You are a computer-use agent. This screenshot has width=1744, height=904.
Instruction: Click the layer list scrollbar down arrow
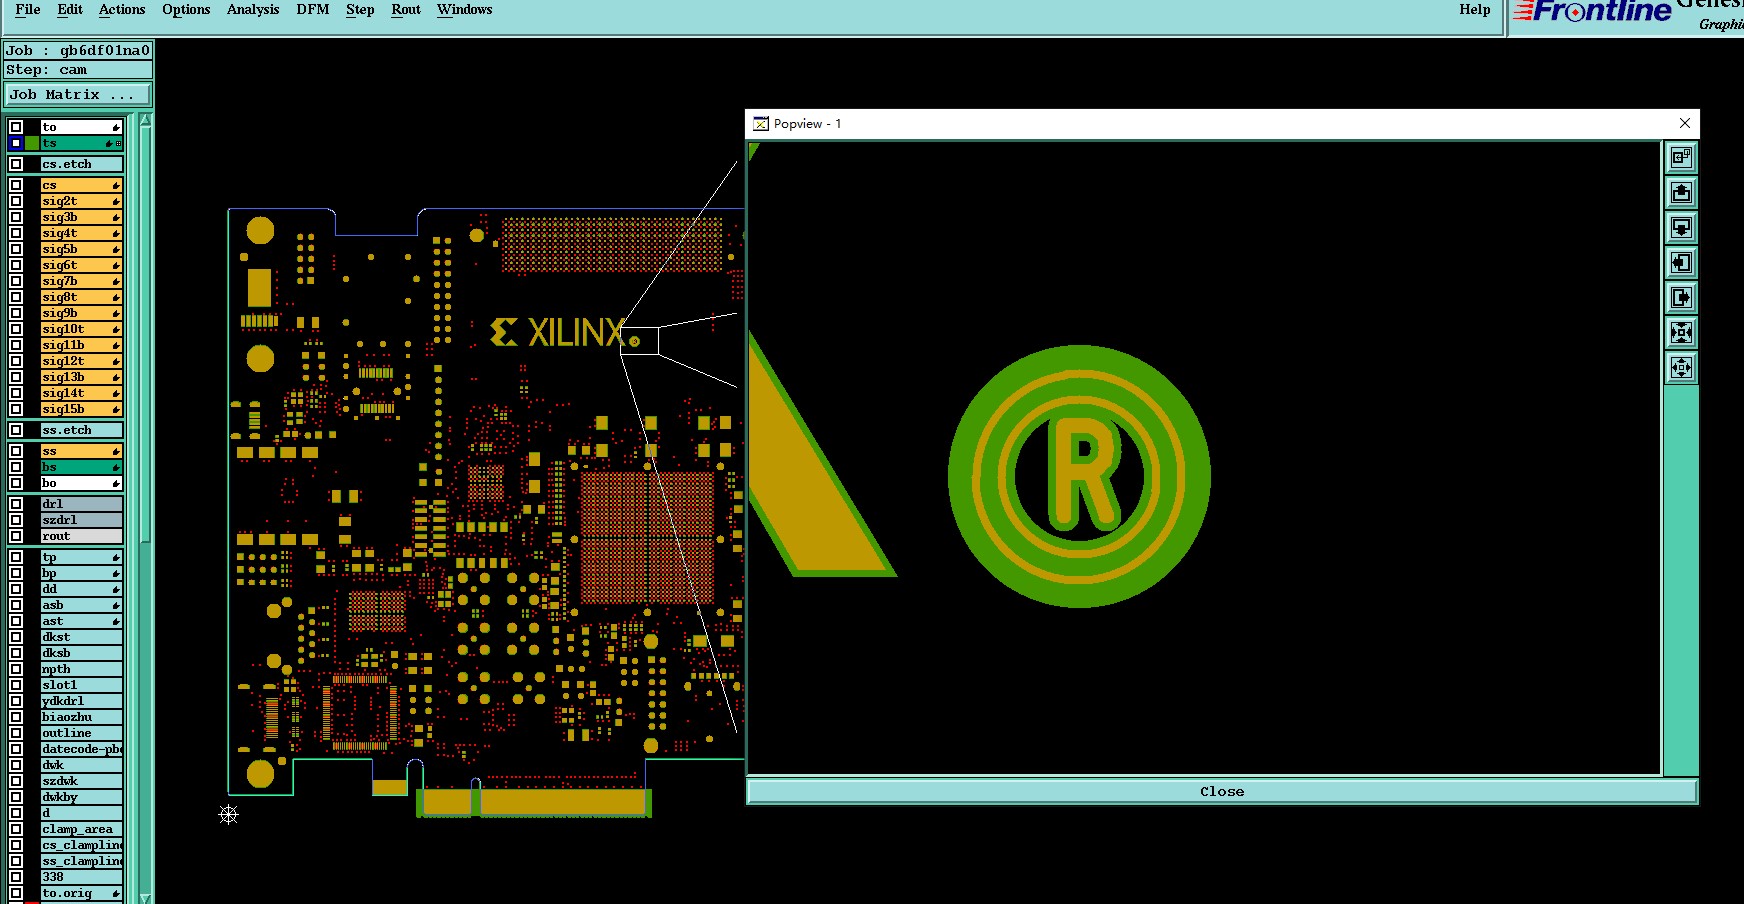146,897
